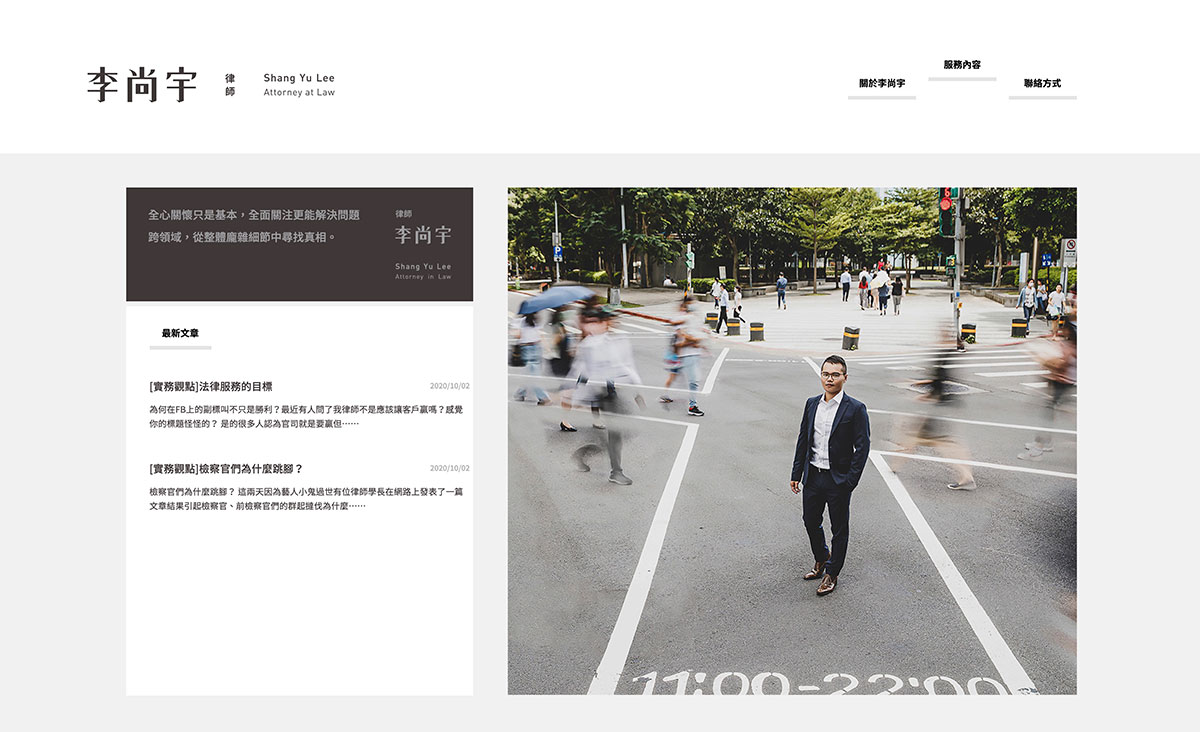Image resolution: width=1200 pixels, height=732 pixels.
Task: Click excerpt starting 檢察官們為什麼跳腳？這兩天因為
Action: pos(306,498)
